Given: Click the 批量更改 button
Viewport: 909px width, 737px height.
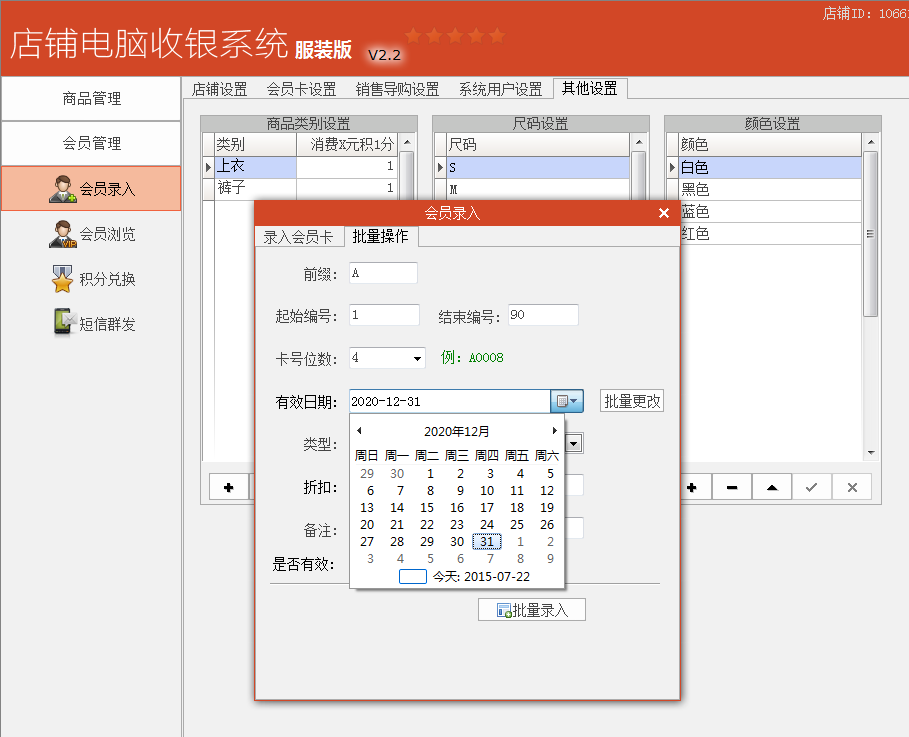Looking at the screenshot, I should pos(632,401).
